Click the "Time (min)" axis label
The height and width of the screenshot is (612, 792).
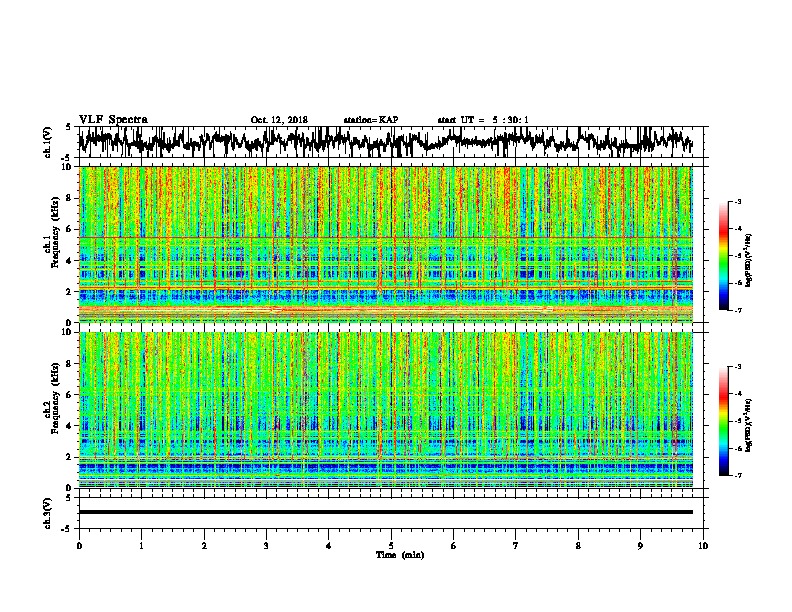400,555
